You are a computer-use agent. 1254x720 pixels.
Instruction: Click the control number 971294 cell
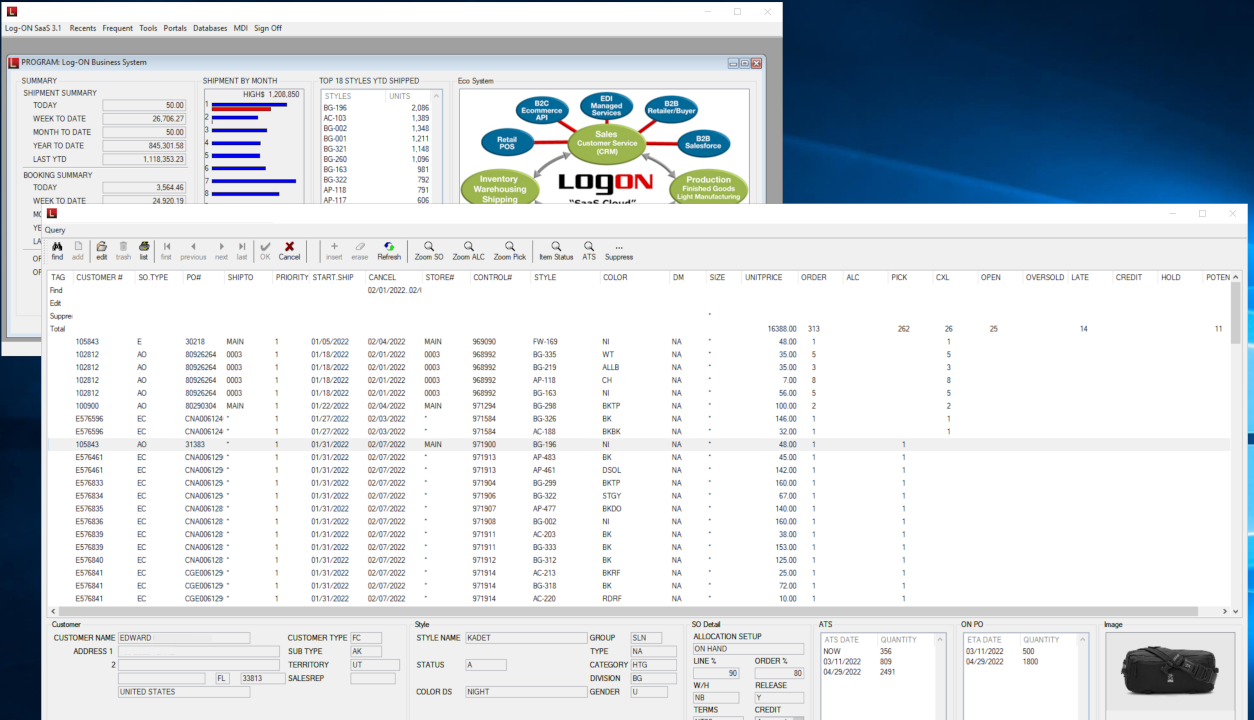pos(484,405)
